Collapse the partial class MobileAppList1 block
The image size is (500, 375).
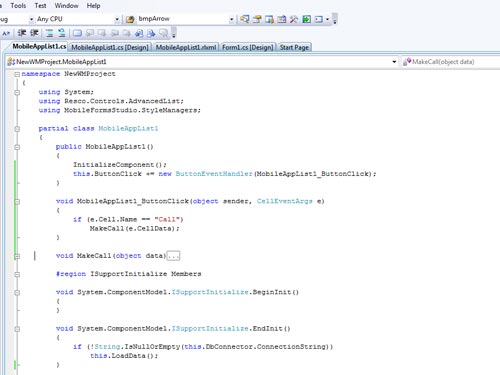click(17, 129)
